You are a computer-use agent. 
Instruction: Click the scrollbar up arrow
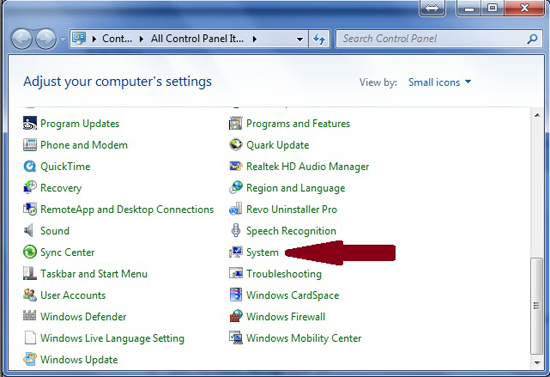point(537,115)
